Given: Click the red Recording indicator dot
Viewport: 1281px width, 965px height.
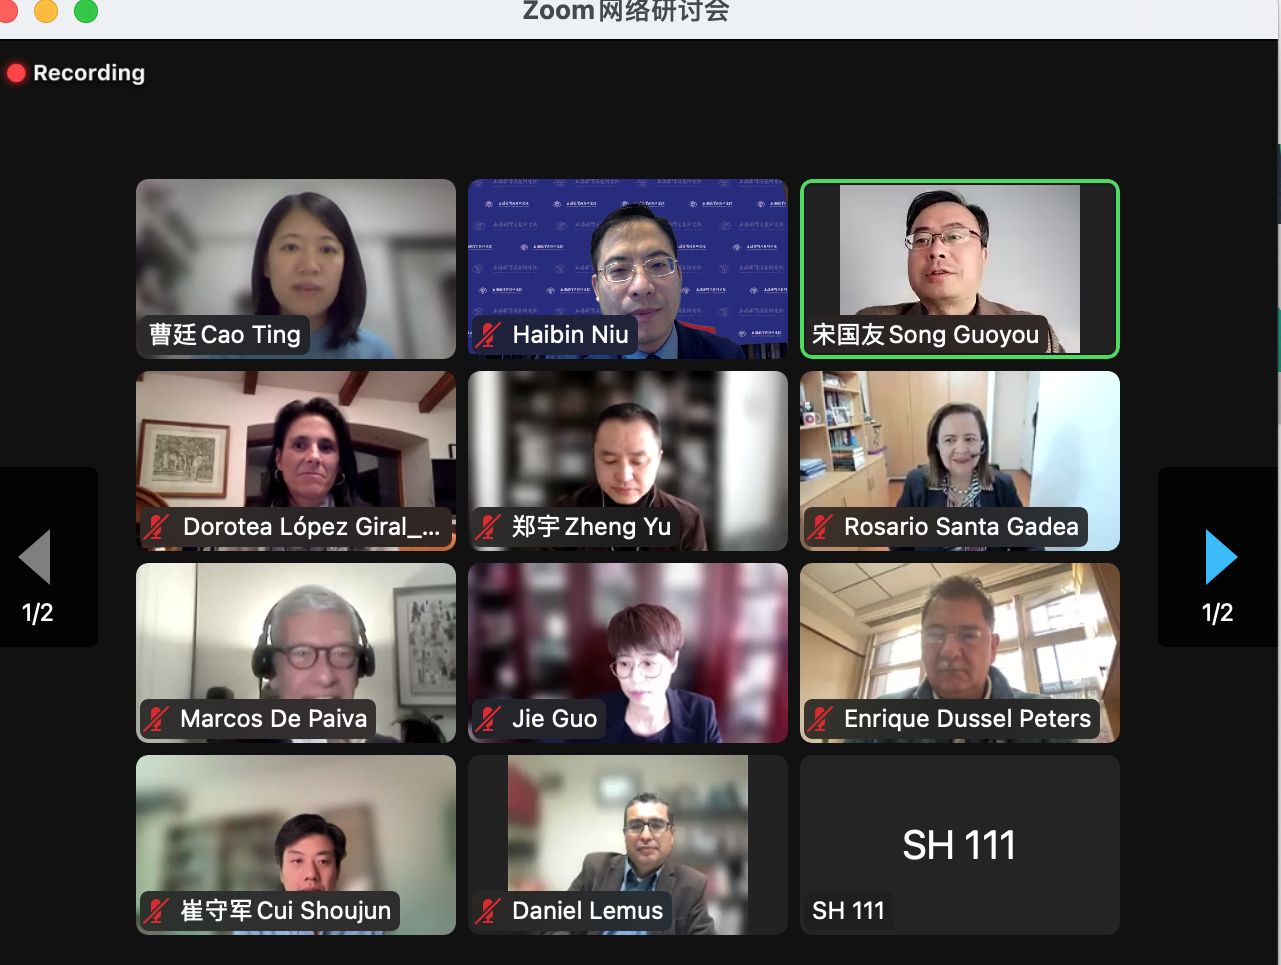Looking at the screenshot, I should (x=16, y=73).
